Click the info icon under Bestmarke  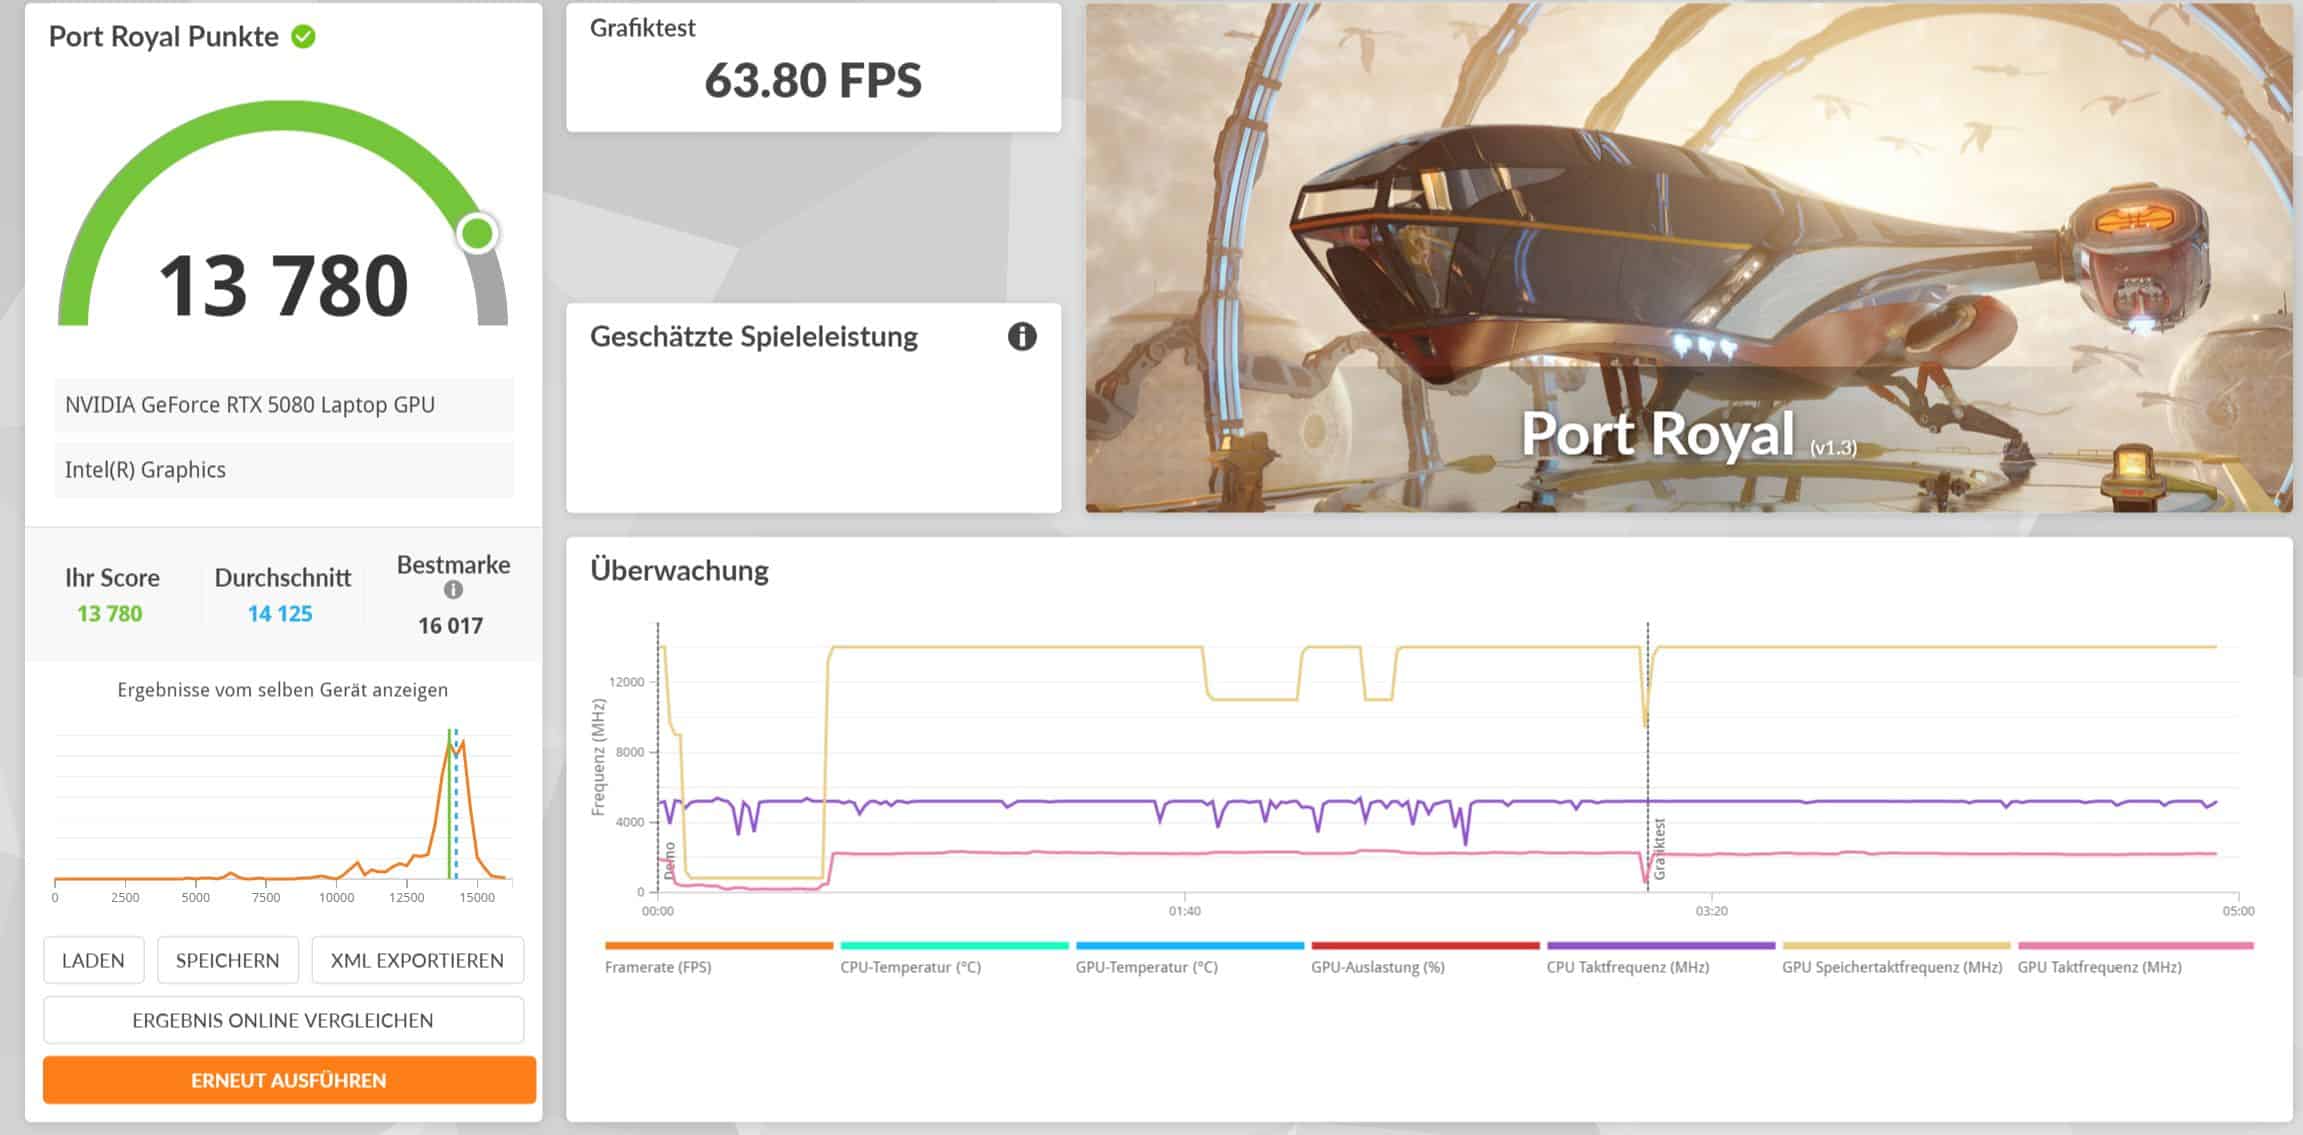coord(453,590)
